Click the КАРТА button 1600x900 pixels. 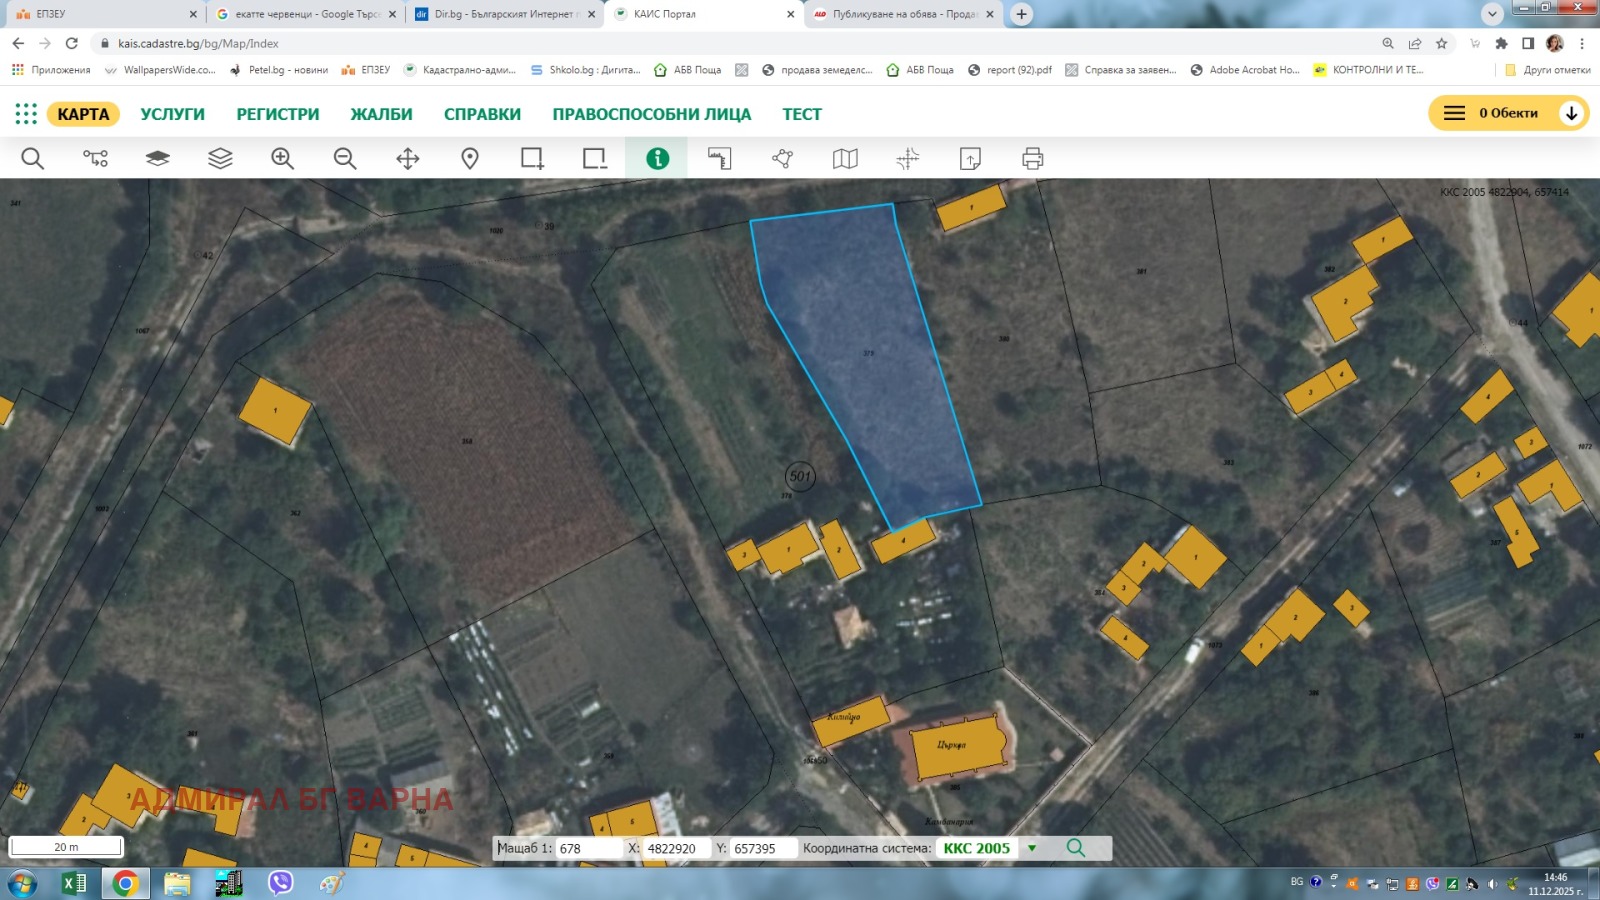click(x=82, y=113)
